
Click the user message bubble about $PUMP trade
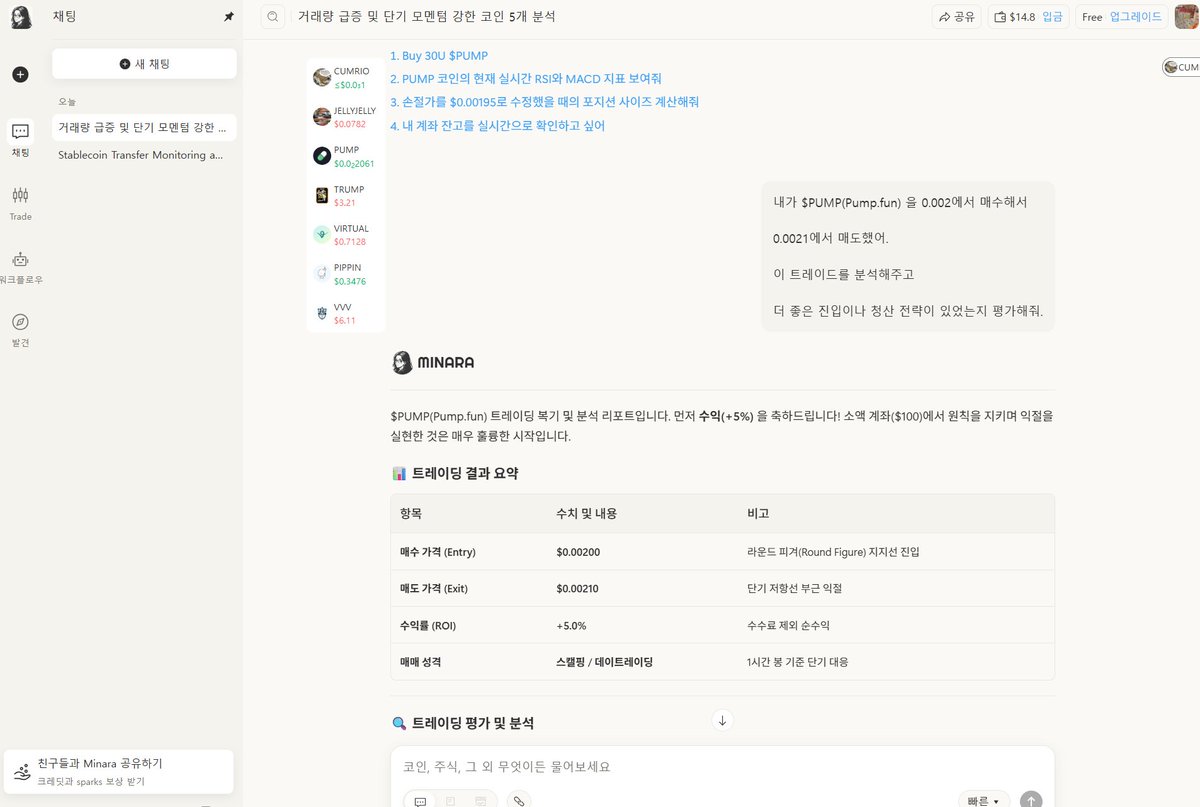tap(907, 256)
